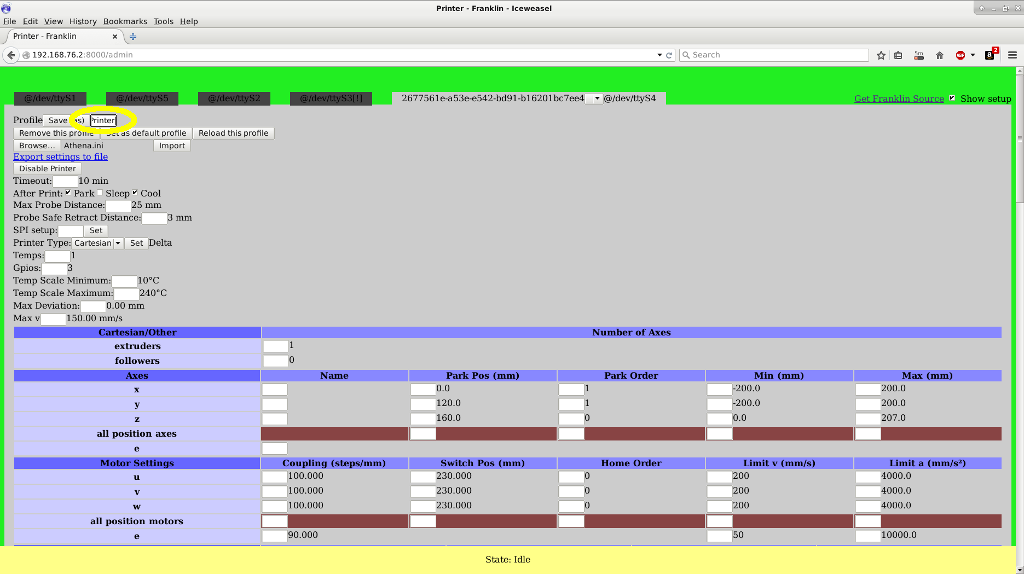Expand the printer UUID dropdown on ttyS4 tab
The image size is (1024, 574).
[x=595, y=98]
